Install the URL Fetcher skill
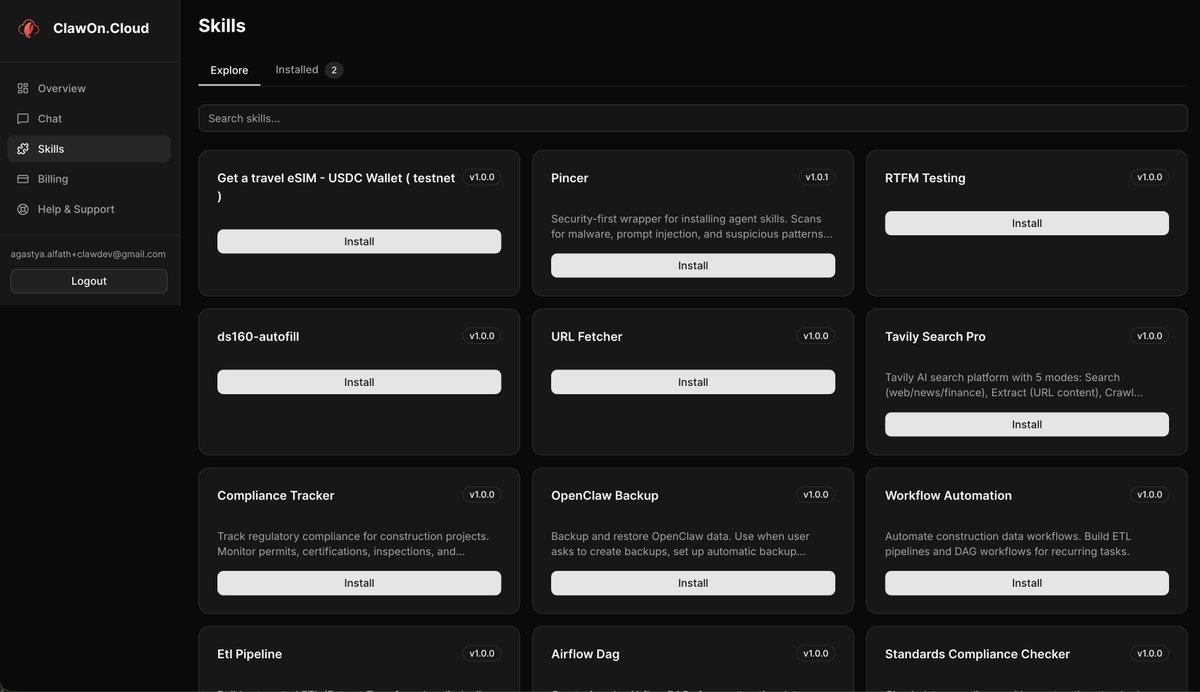This screenshot has width=1200, height=692. [x=692, y=381]
